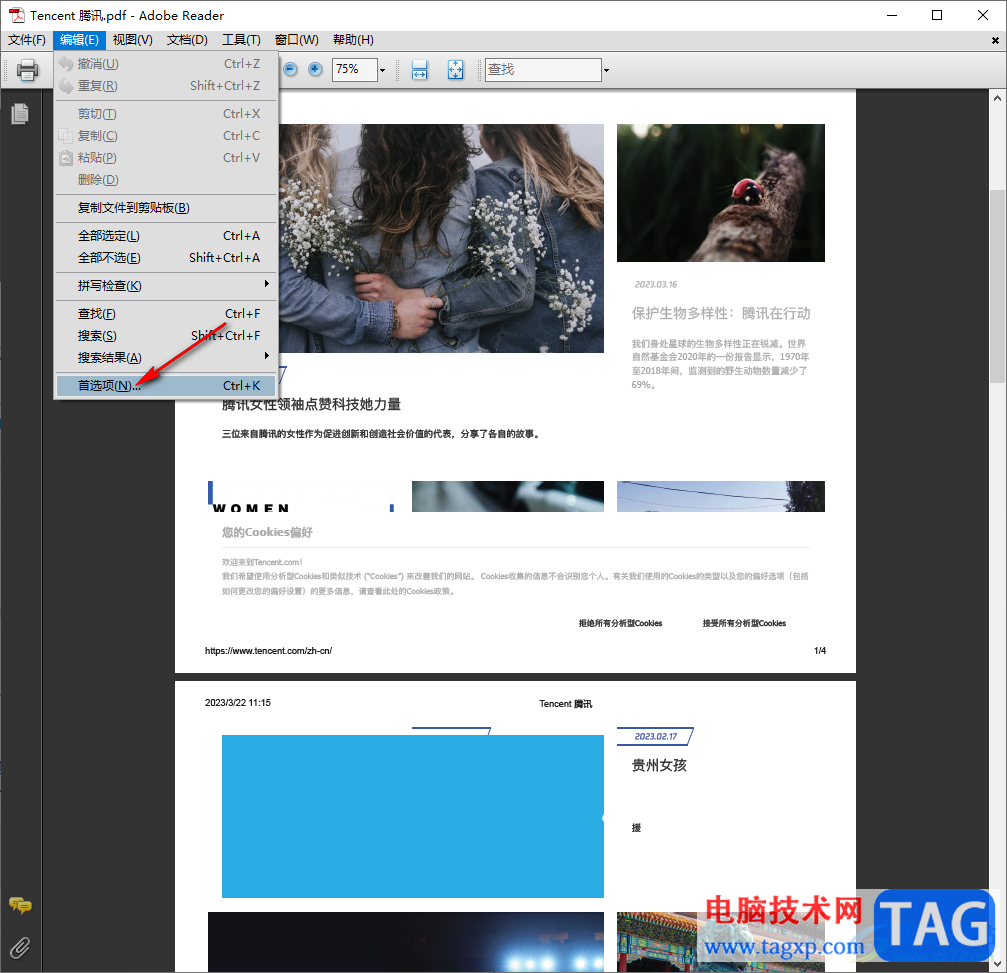The height and width of the screenshot is (973, 1007).
Task: Click the vertical scrollbar thumb
Action: (997, 286)
